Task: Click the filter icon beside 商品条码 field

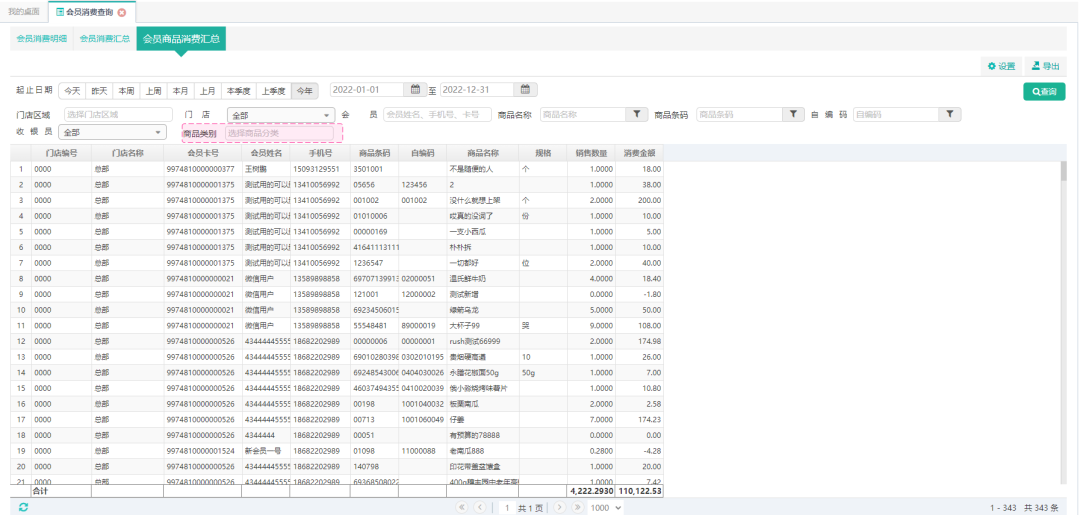Action: click(792, 115)
